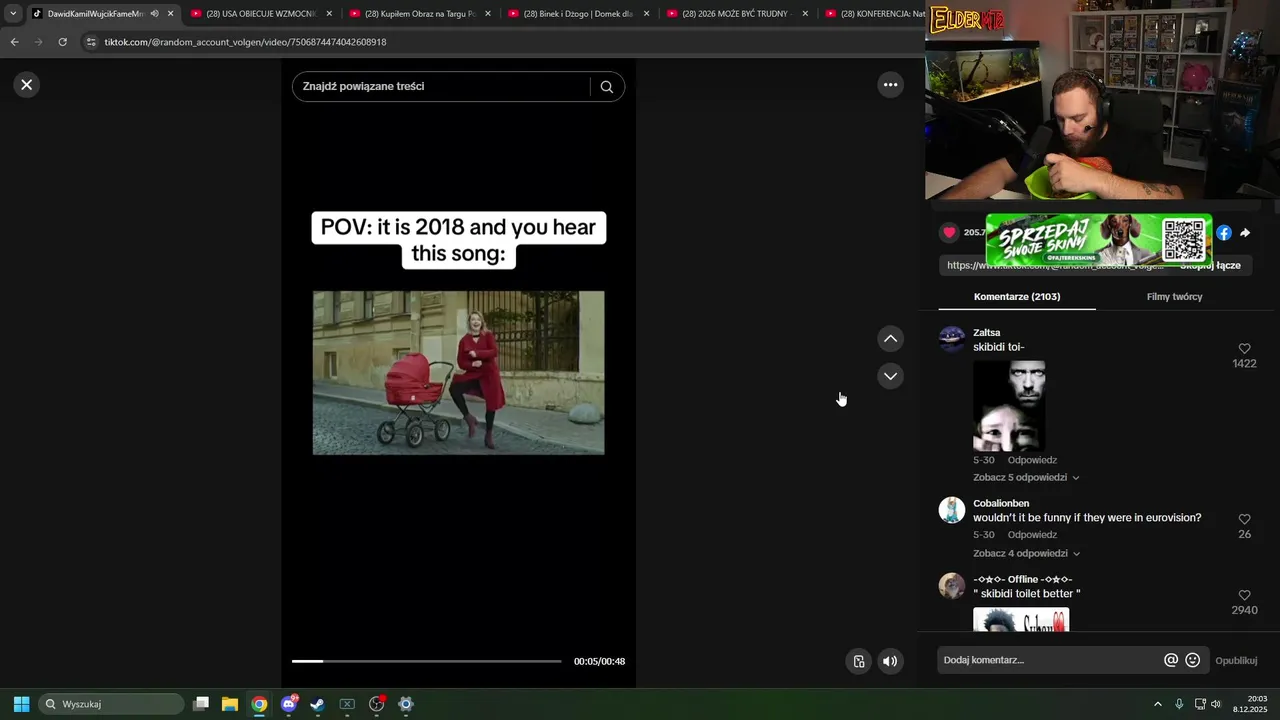Switch to 'Binek i Dzogo' browser tab
The image size is (1280, 720).
point(578,14)
